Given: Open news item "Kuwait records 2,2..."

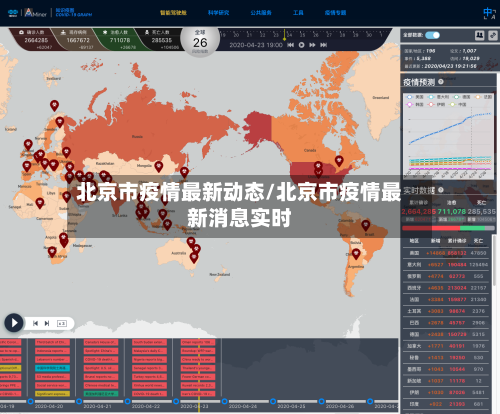Looking at the screenshot, I should click(198, 385).
